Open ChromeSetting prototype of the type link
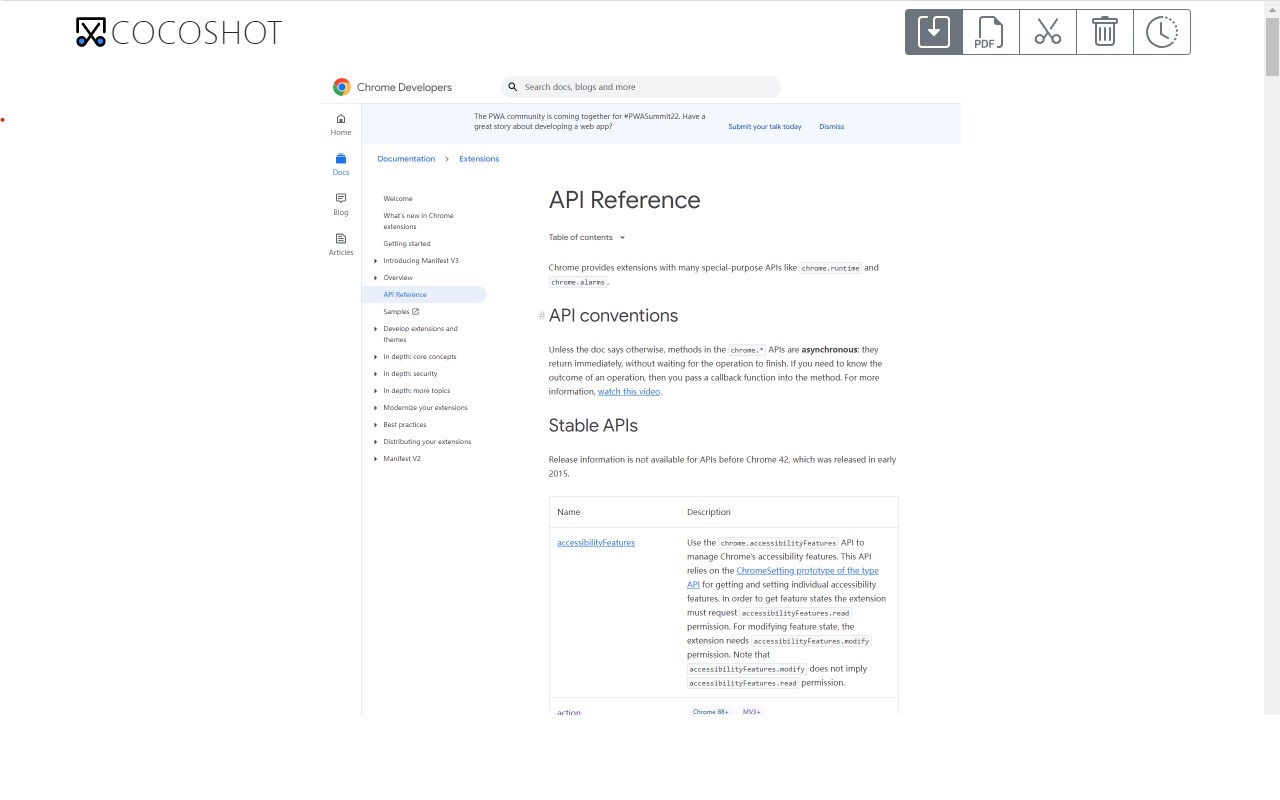The image size is (1280, 800). pos(783,578)
